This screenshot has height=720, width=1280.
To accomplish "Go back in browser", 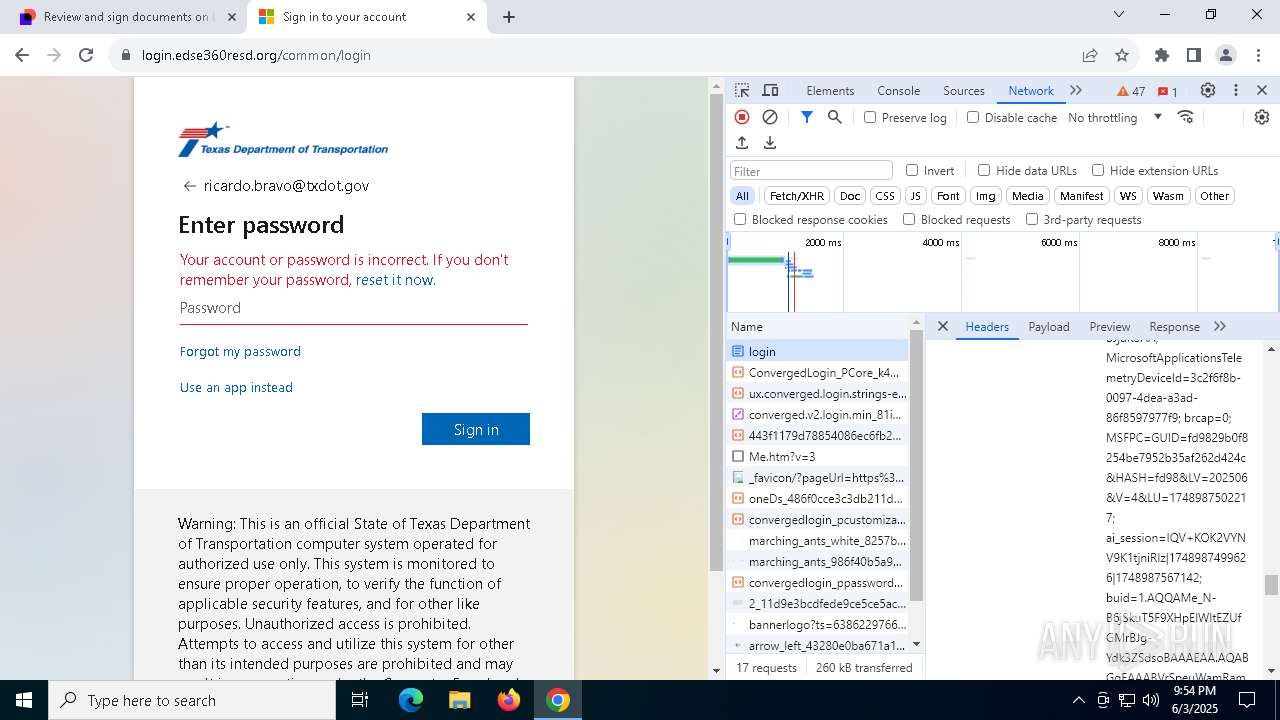I will pos(22,55).
